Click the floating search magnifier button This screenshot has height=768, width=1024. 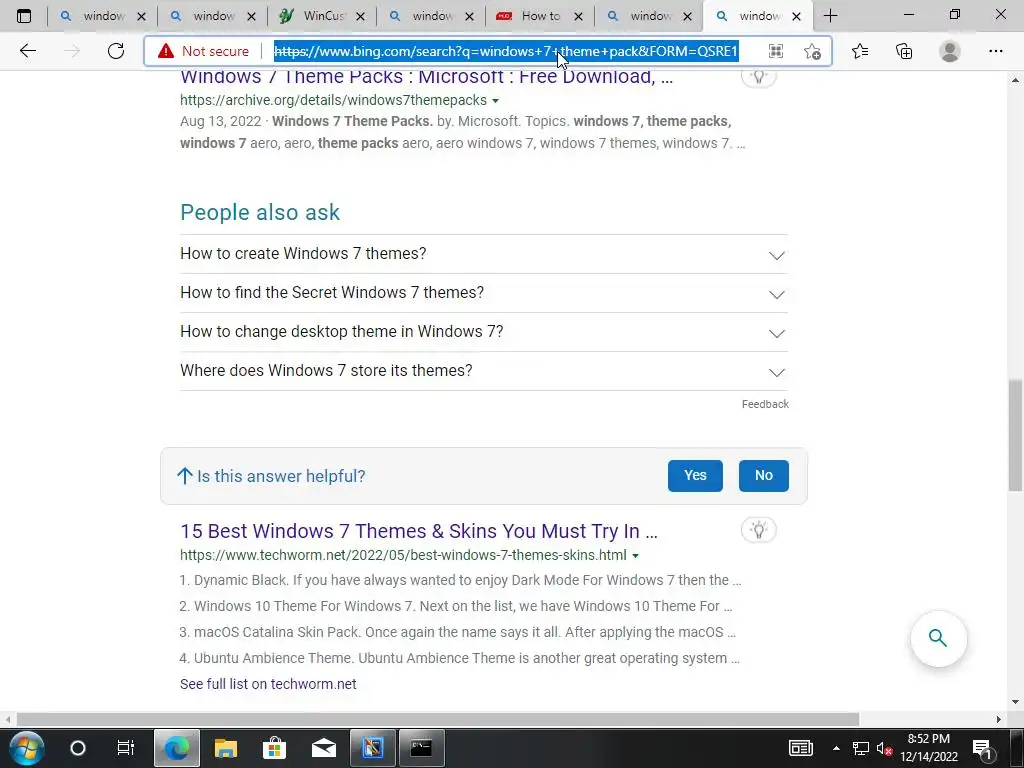pyautogui.click(x=938, y=638)
